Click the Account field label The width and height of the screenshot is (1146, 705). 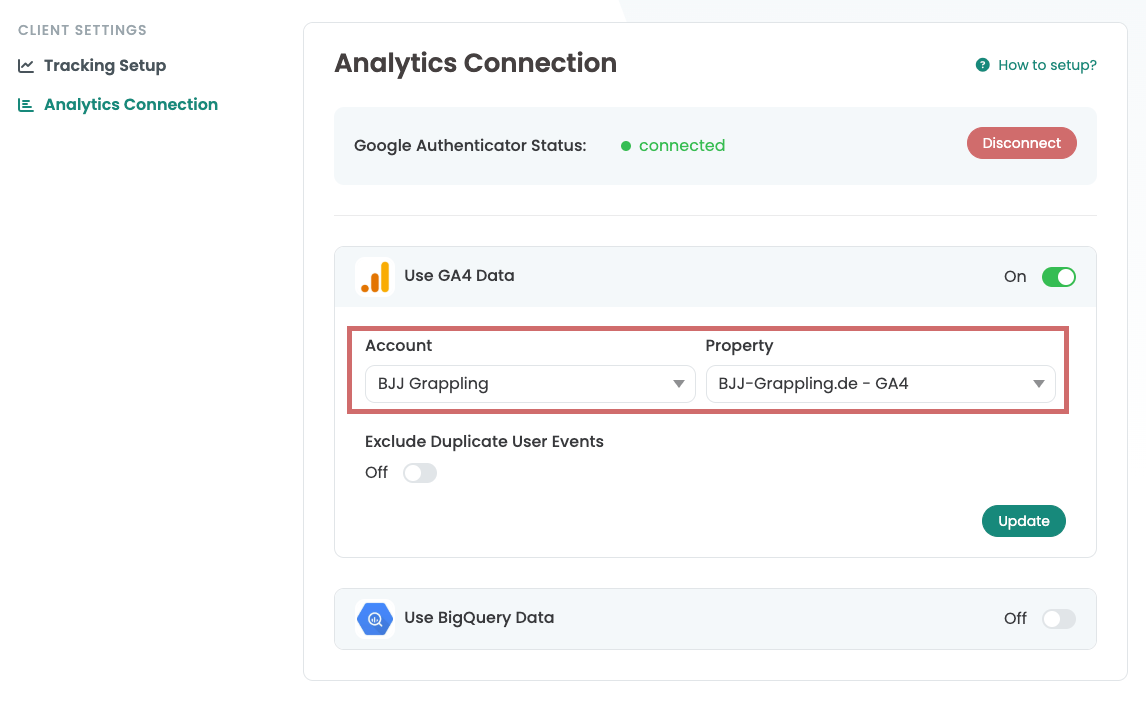tap(398, 346)
